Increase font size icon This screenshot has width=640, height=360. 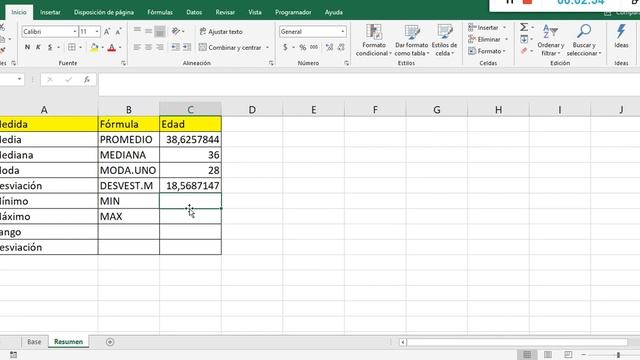(107, 31)
